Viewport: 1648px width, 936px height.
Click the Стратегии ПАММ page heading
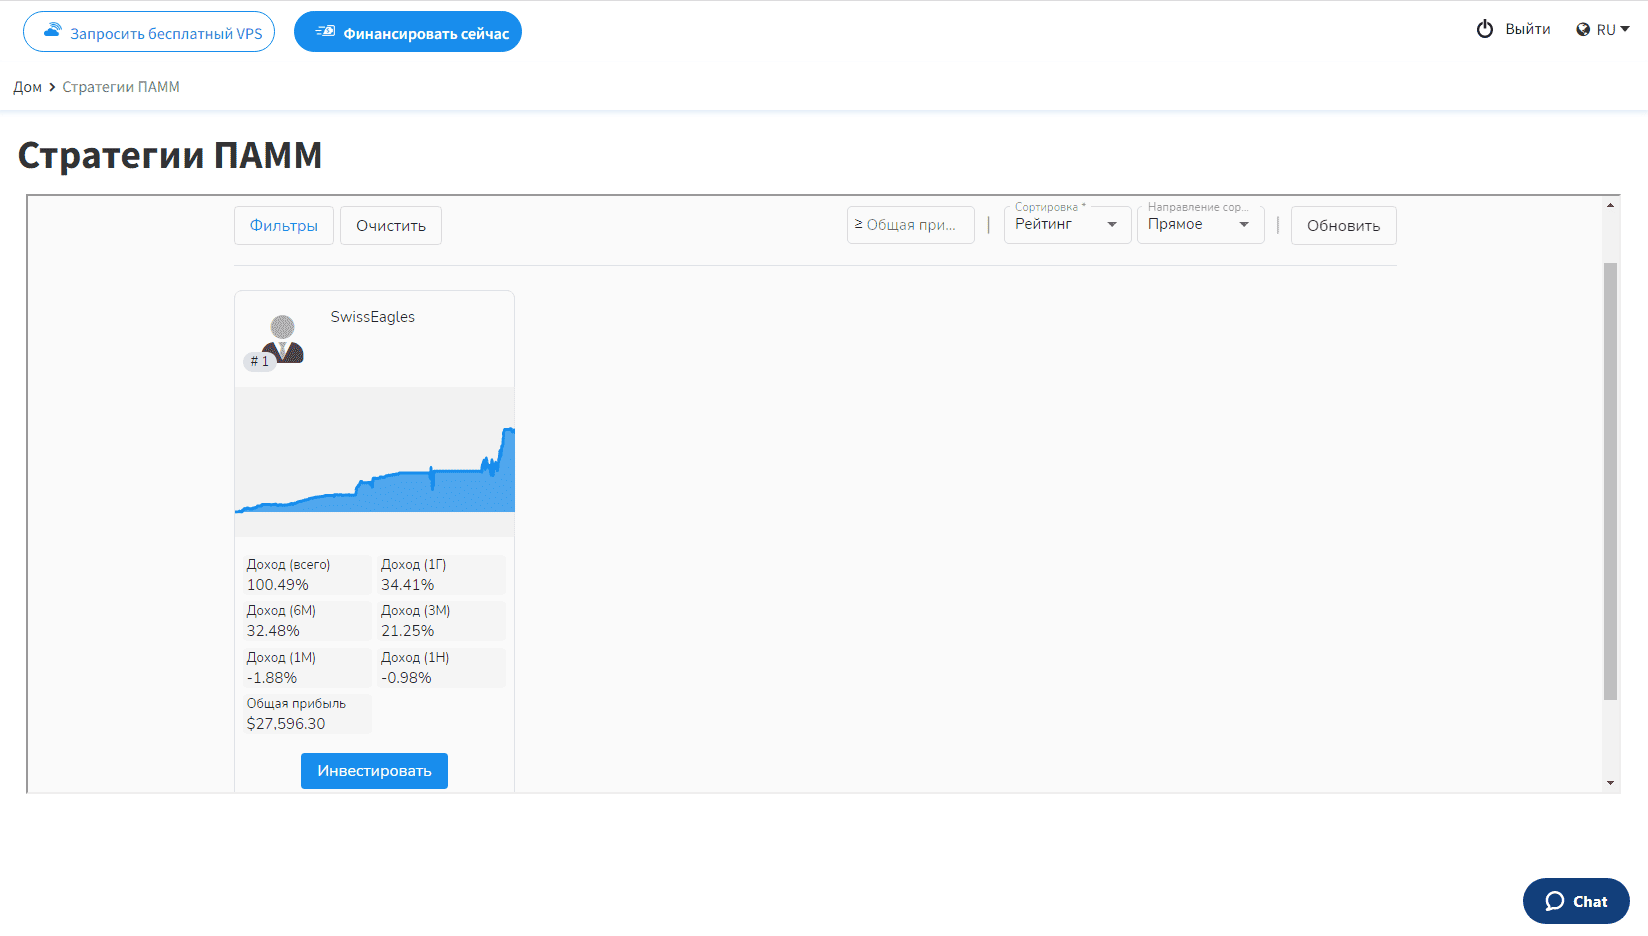170,155
